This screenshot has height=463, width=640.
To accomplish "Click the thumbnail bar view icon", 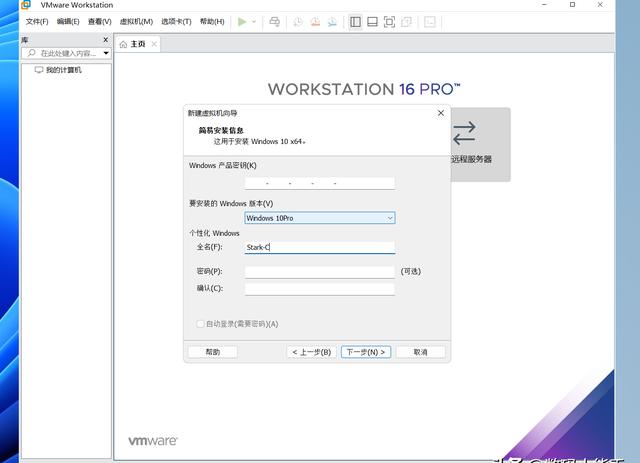I will (x=372, y=22).
